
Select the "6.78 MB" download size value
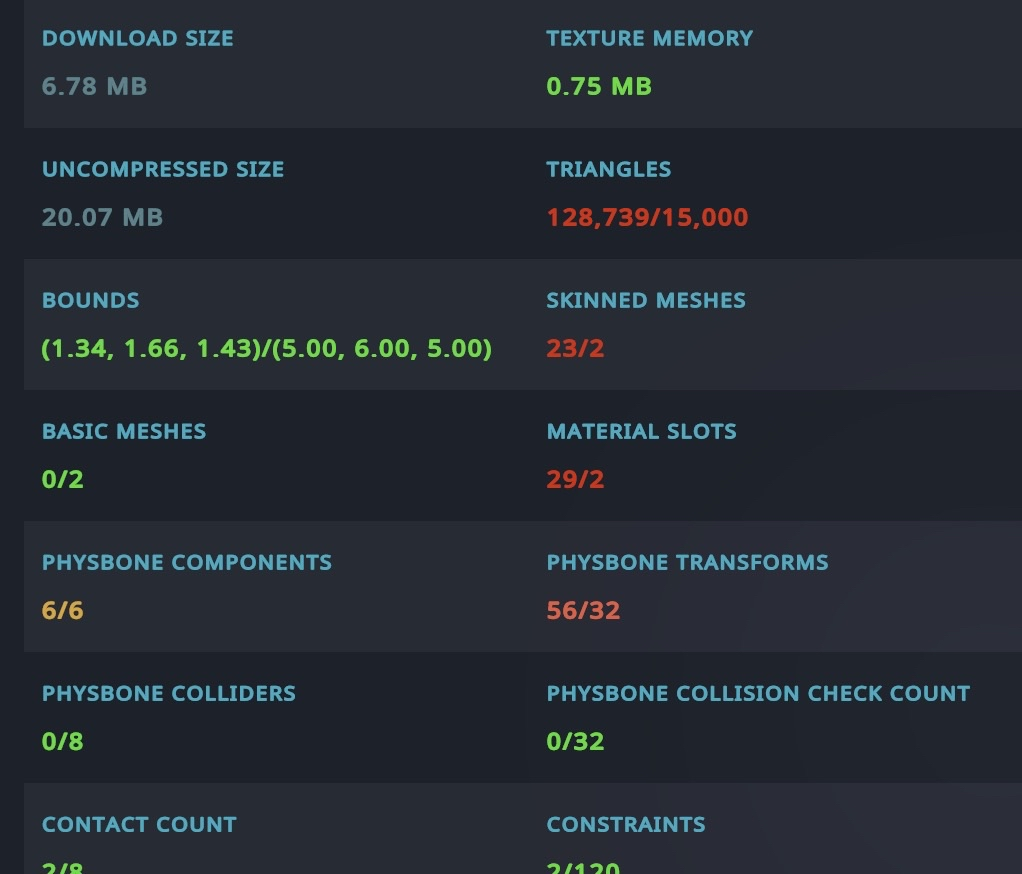click(95, 87)
